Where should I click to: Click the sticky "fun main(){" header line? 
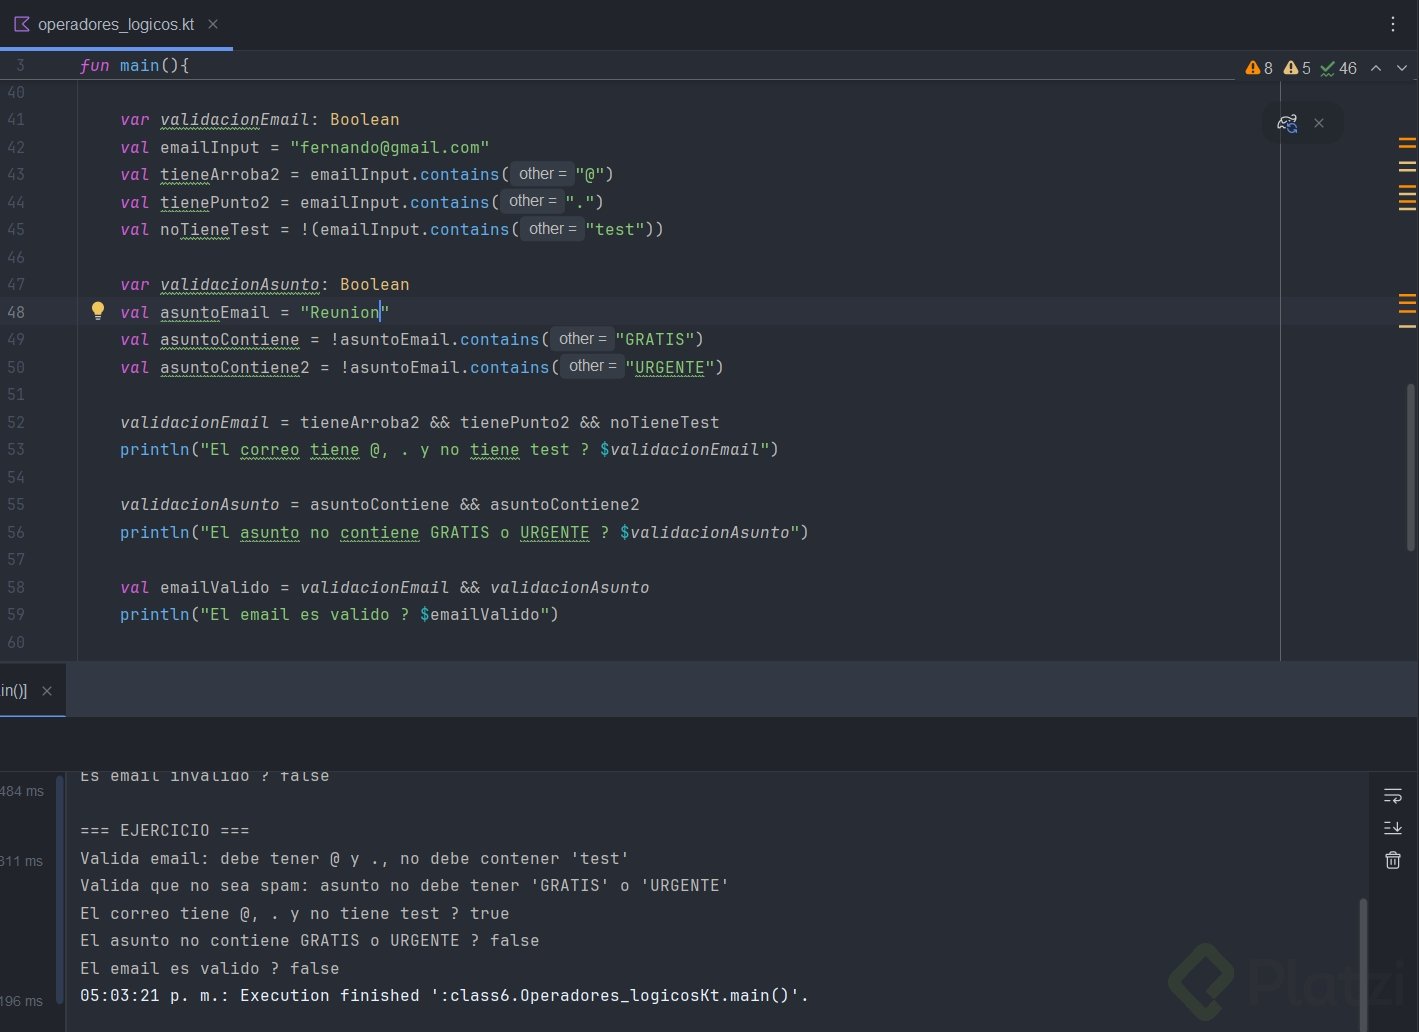coord(134,65)
